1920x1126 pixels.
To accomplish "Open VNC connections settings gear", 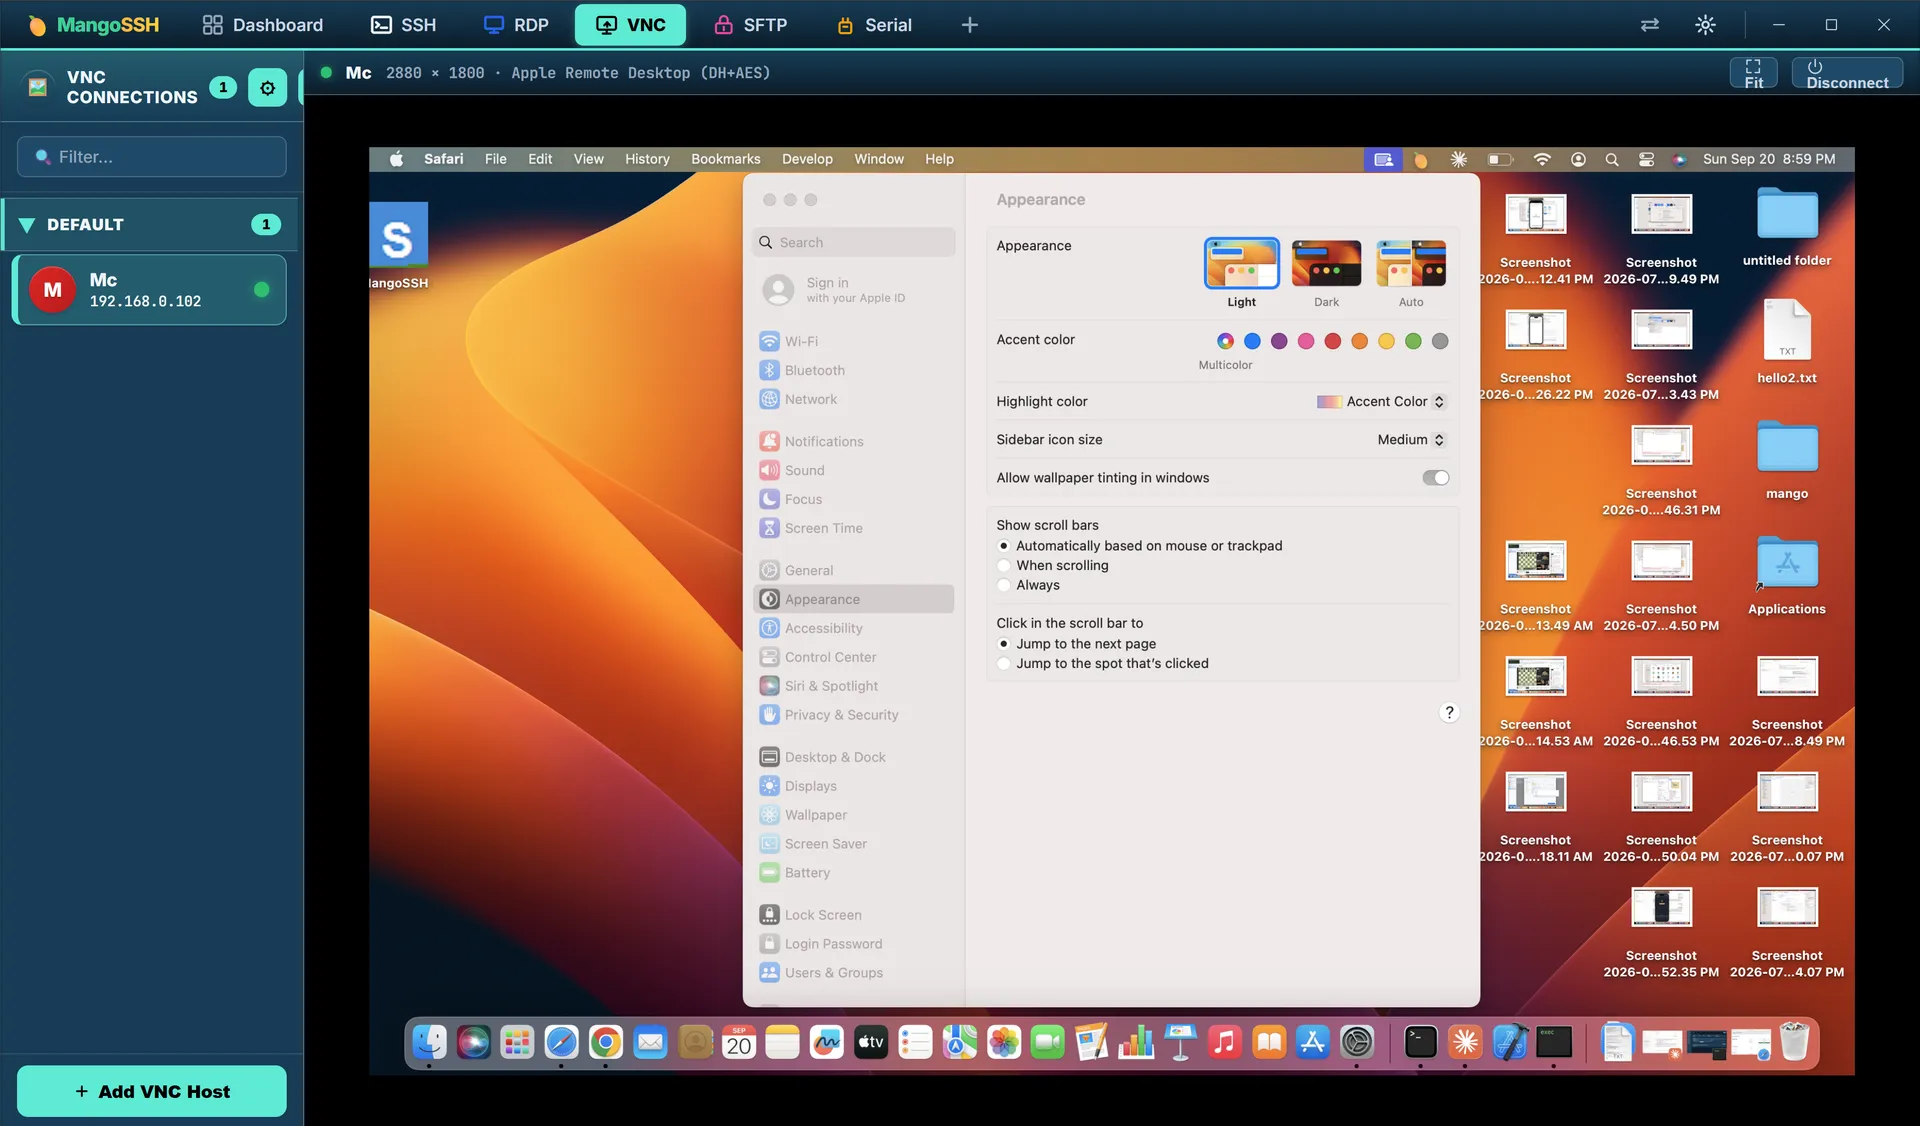I will point(267,88).
